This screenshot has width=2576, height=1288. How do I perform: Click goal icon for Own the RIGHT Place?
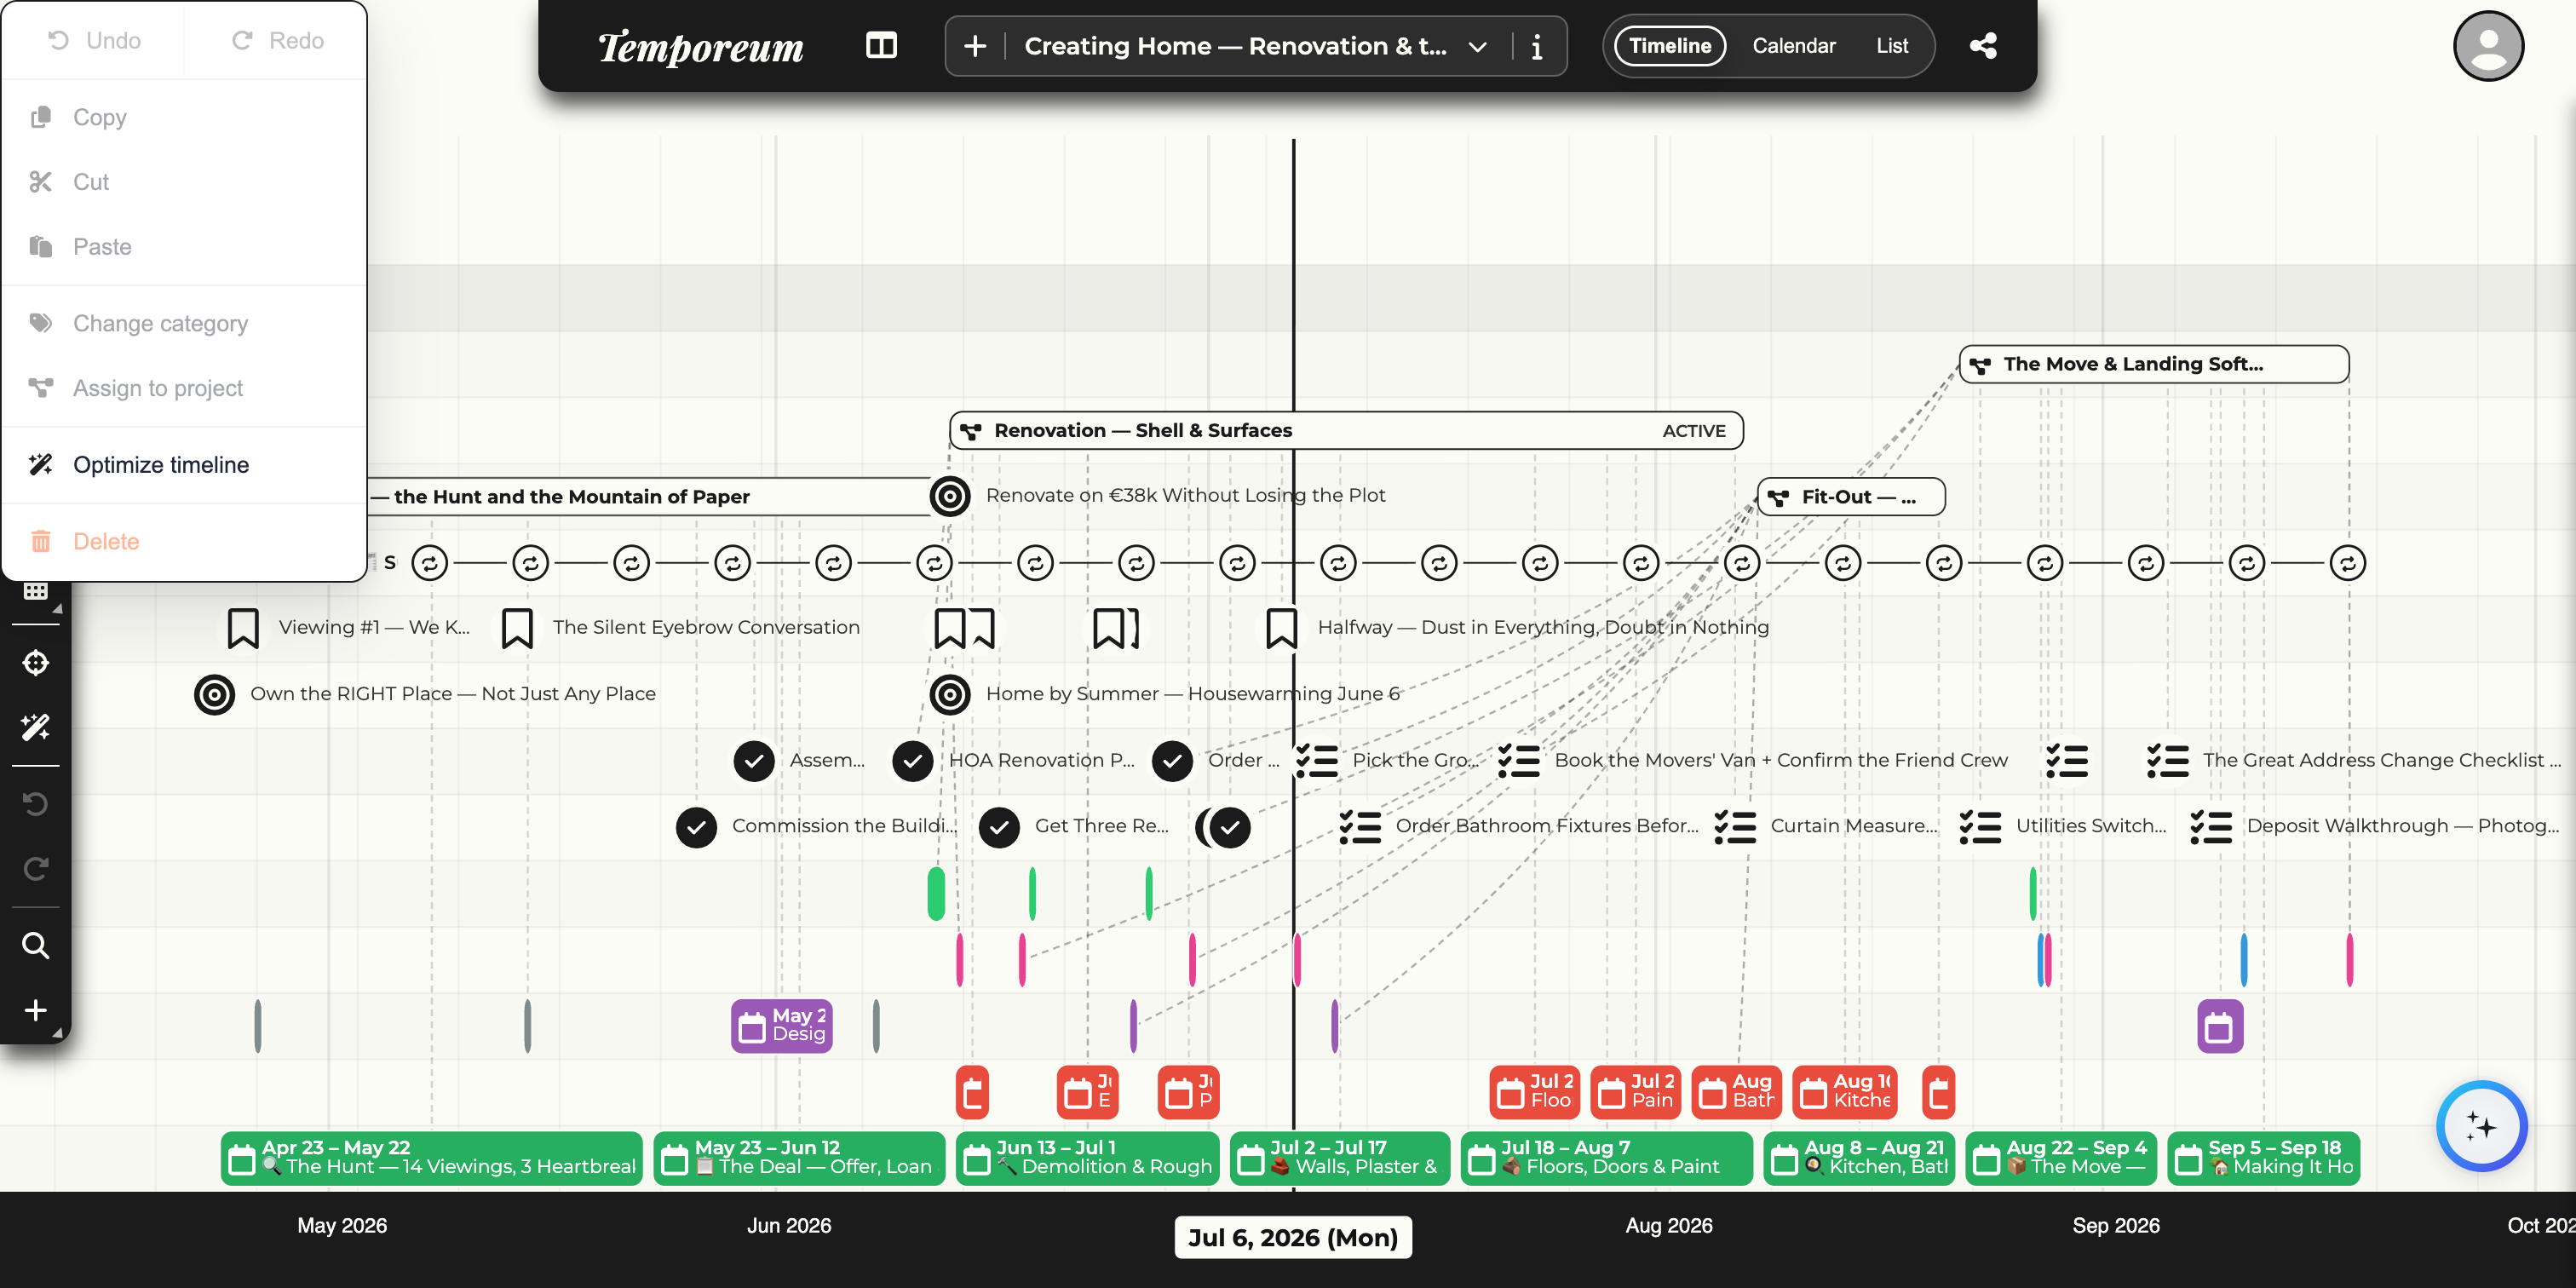tap(214, 694)
